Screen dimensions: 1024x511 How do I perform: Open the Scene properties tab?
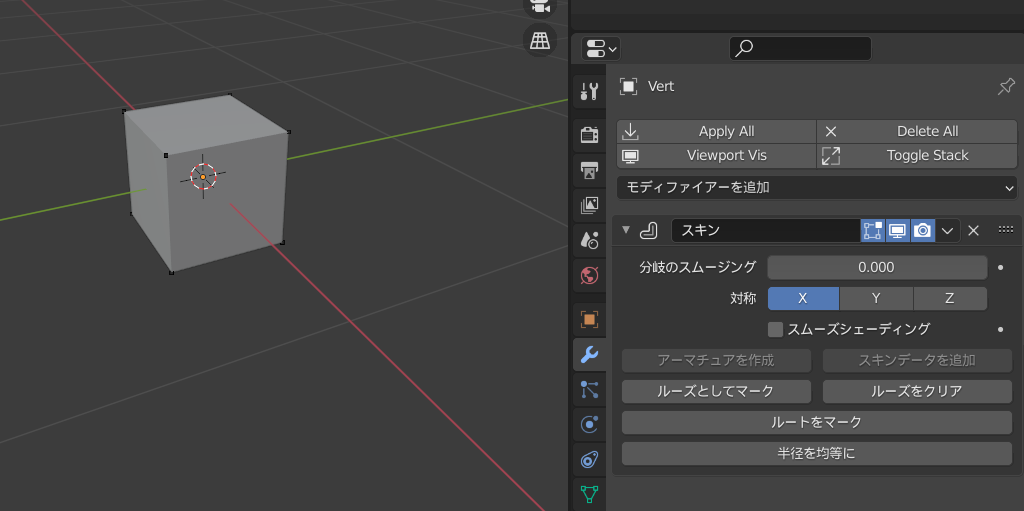(x=589, y=241)
